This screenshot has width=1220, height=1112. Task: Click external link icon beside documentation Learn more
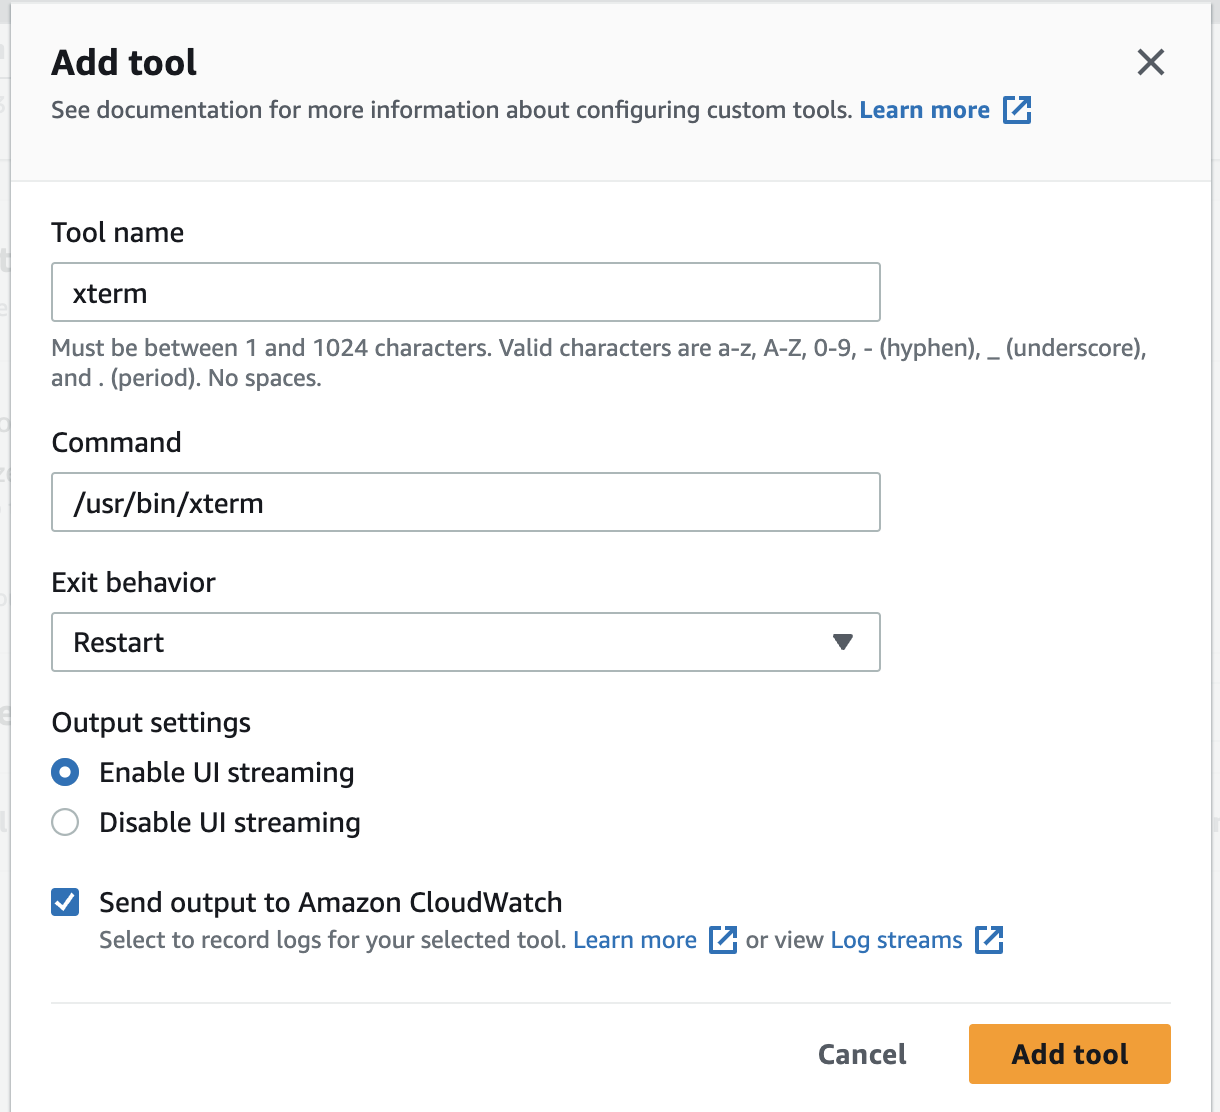click(1016, 110)
